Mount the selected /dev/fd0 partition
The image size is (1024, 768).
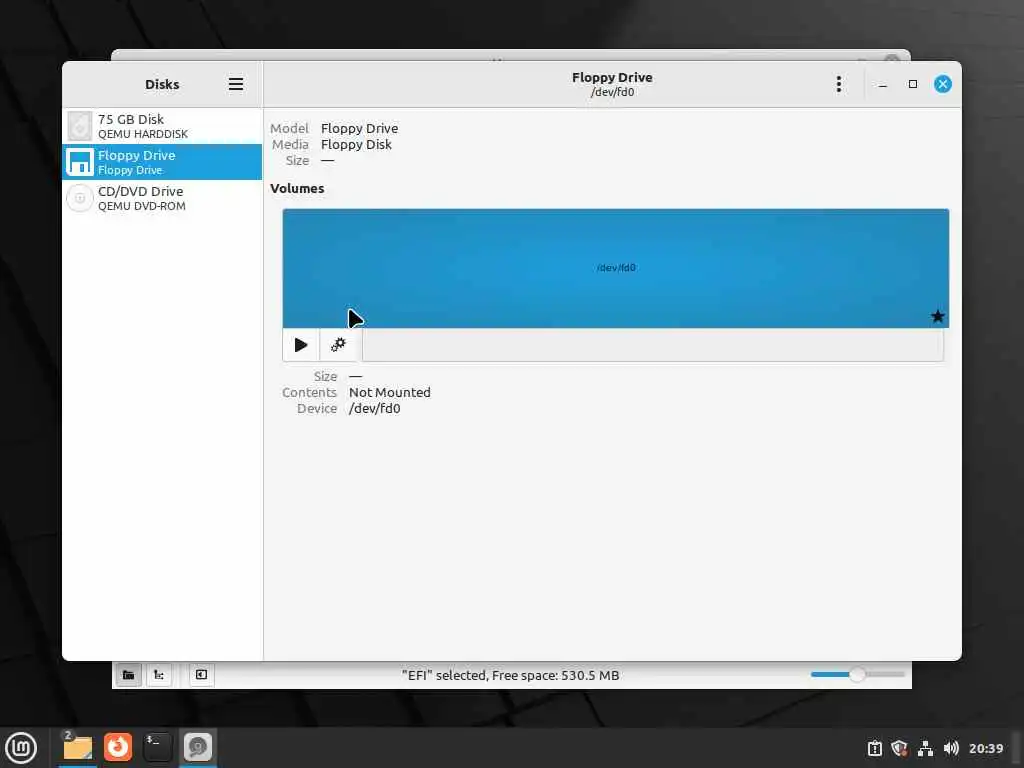[300, 345]
